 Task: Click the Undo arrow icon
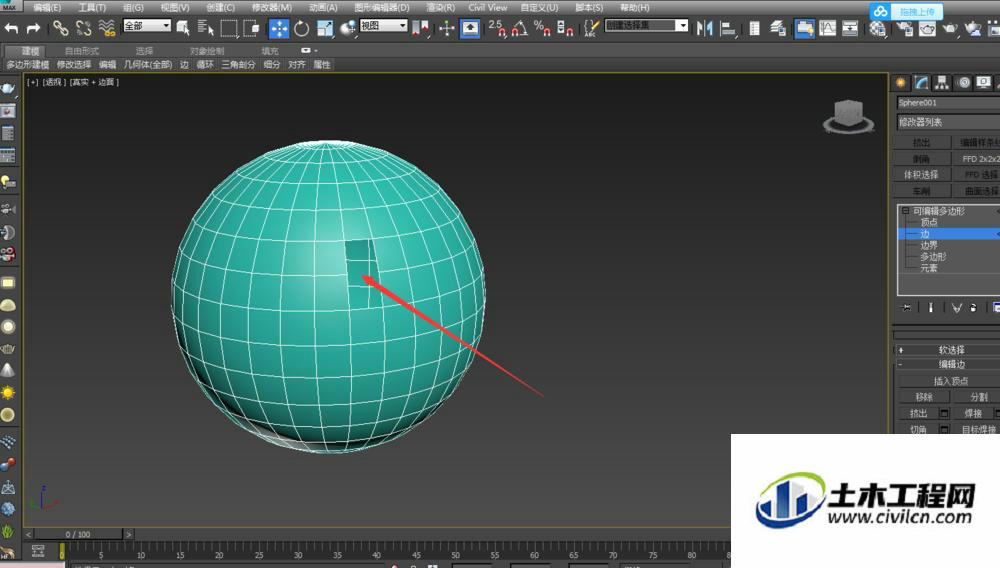11,28
